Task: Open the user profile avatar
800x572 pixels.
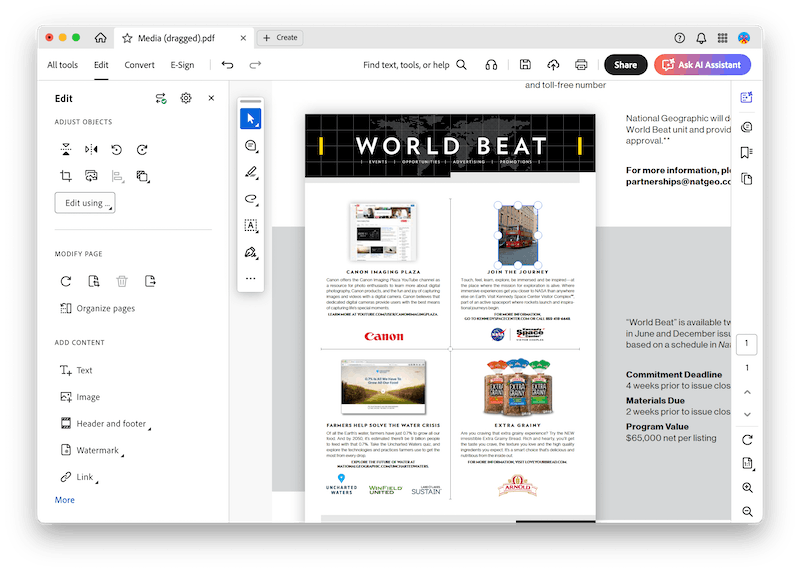Action: click(744, 38)
